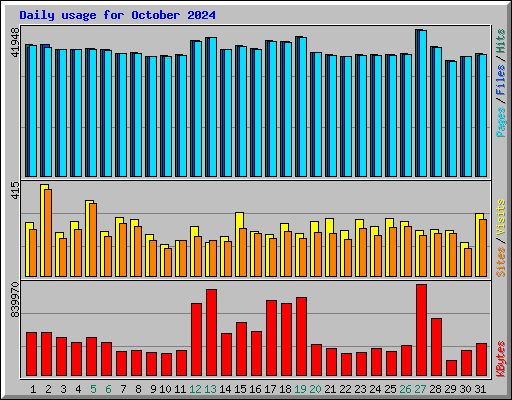Click day label 23 on x-axis
The height and width of the screenshot is (400, 512).
tap(360, 389)
